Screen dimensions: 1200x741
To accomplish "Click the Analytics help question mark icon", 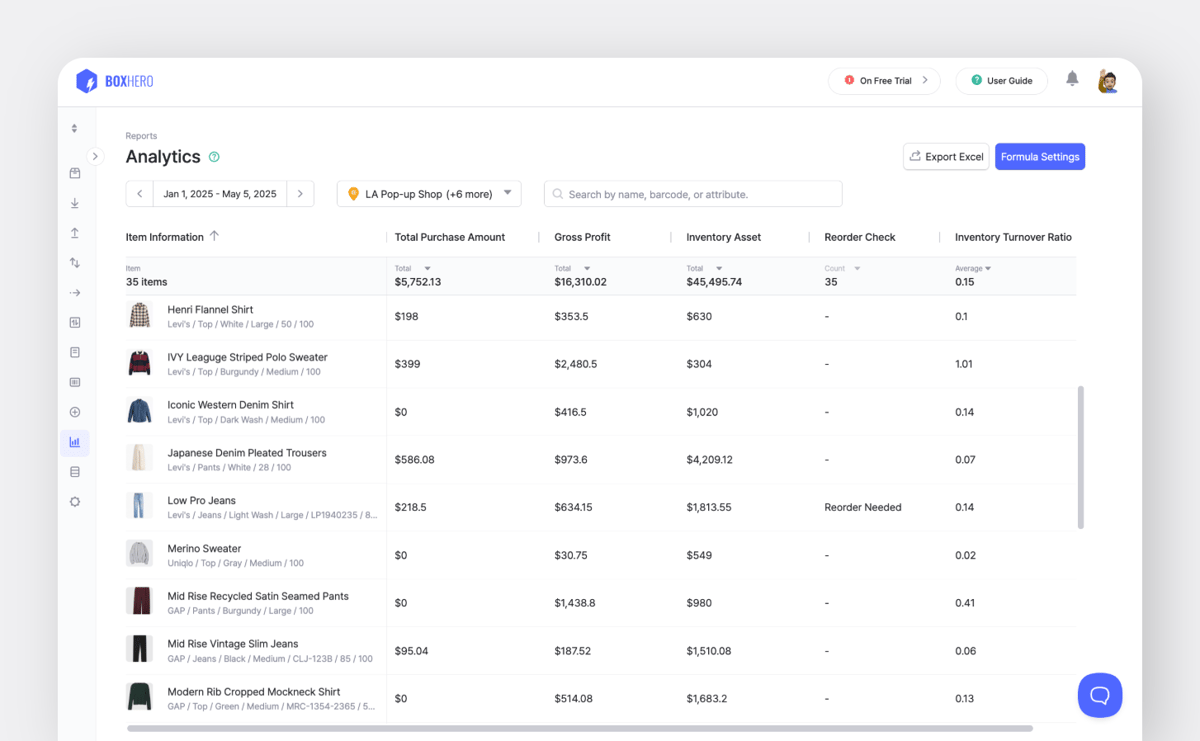I will [214, 157].
